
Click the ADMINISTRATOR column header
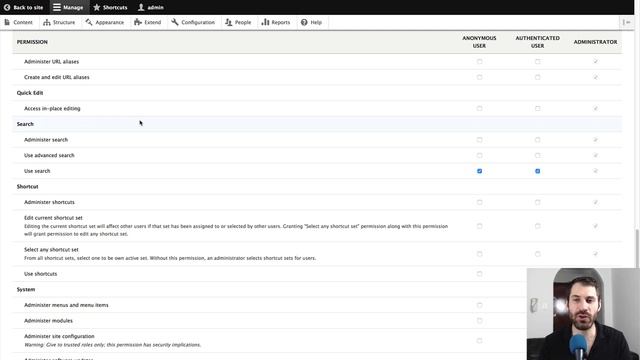tap(596, 42)
